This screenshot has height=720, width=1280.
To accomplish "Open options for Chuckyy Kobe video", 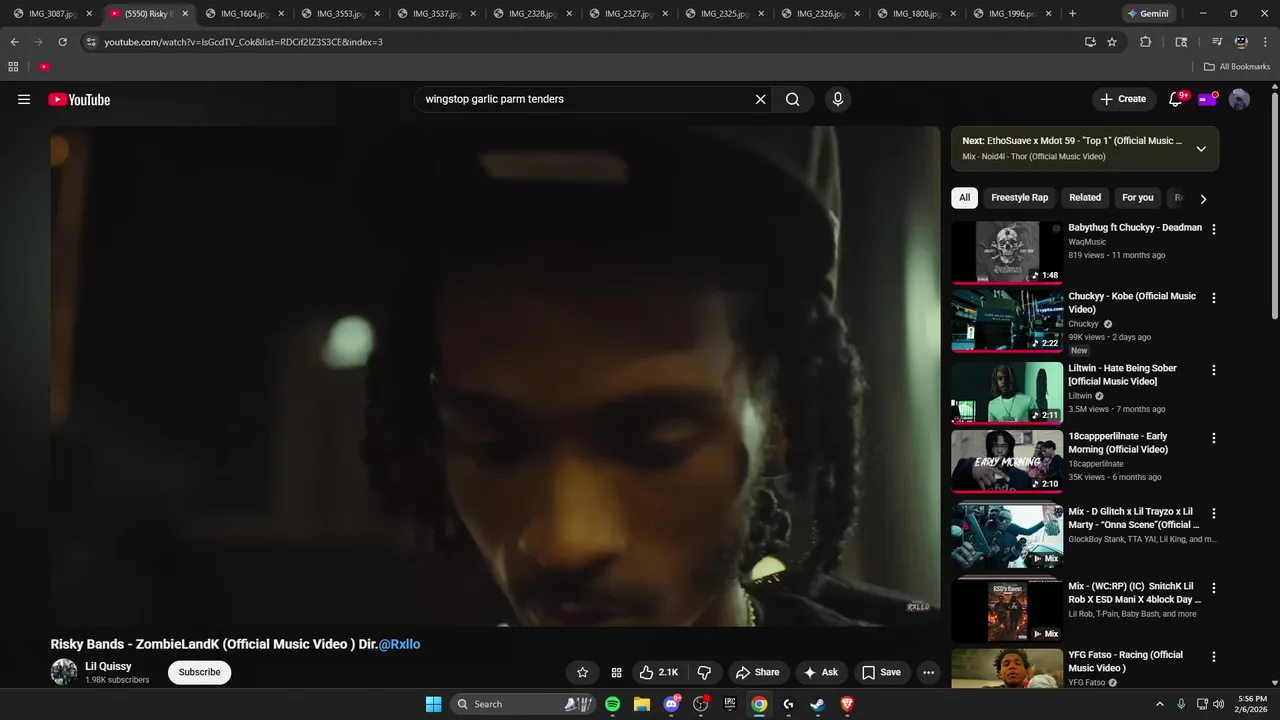I will click(x=1214, y=298).
